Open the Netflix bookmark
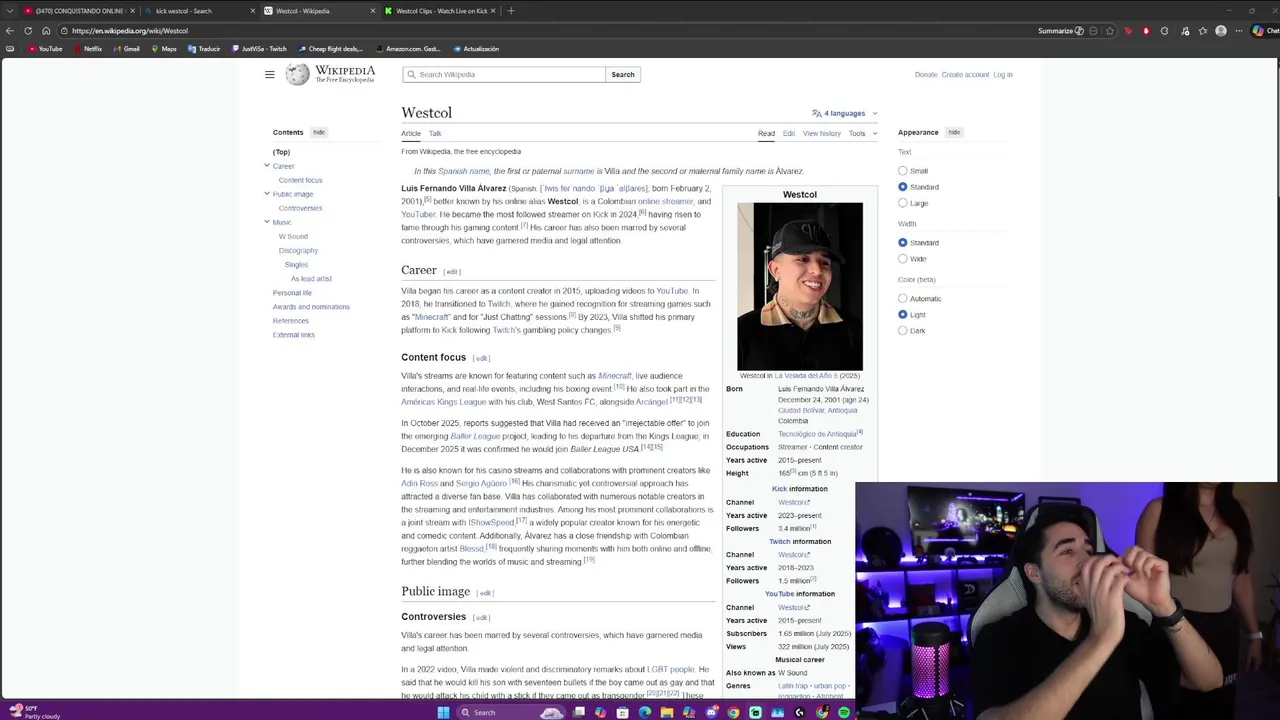Screen dimensions: 1280x720 88,48
